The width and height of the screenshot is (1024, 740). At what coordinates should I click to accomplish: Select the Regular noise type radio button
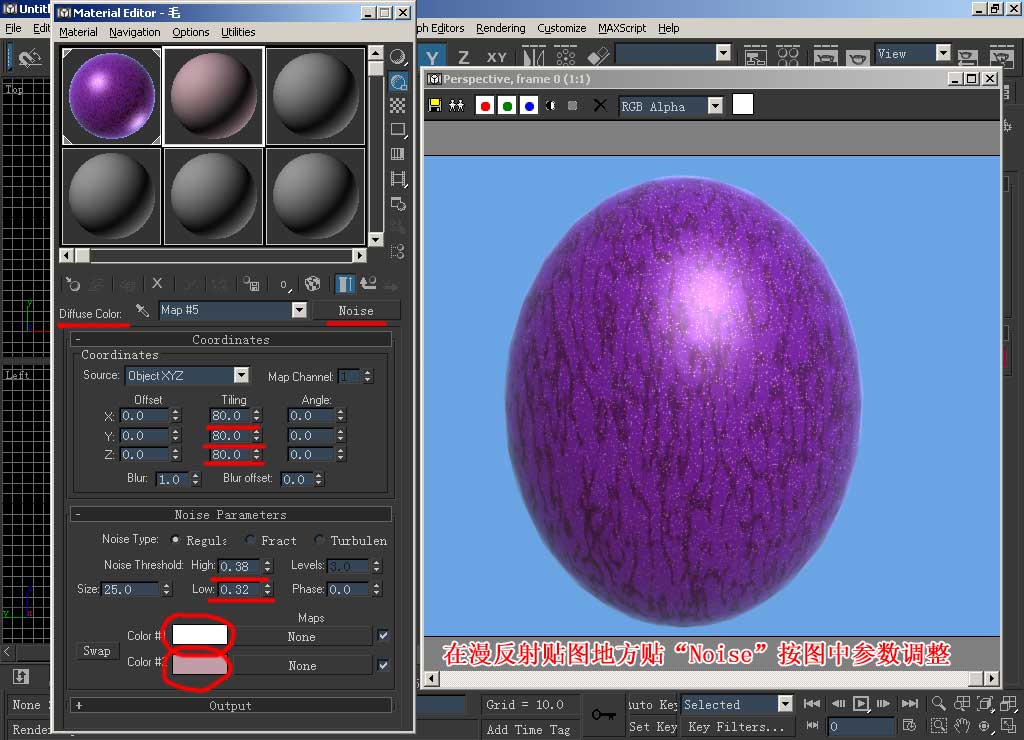click(176, 539)
